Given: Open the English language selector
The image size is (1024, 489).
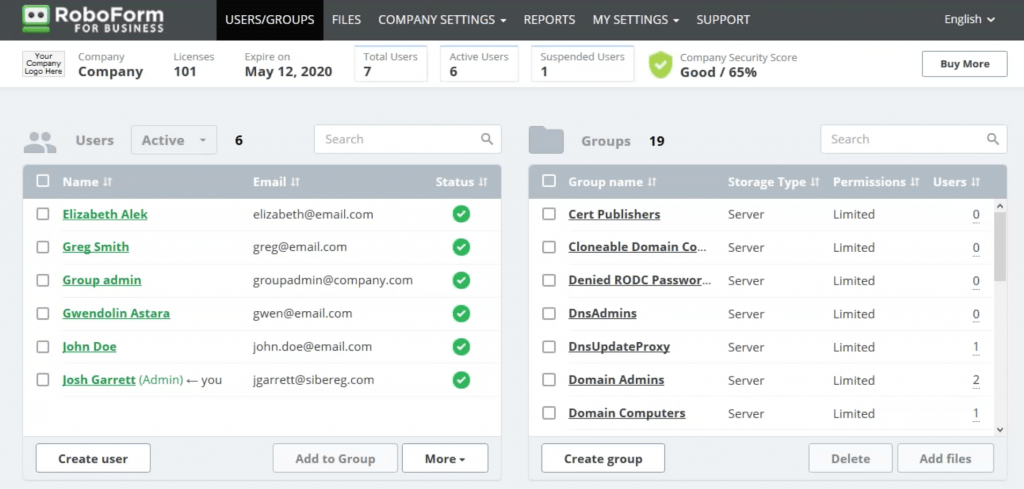Looking at the screenshot, I should (969, 20).
